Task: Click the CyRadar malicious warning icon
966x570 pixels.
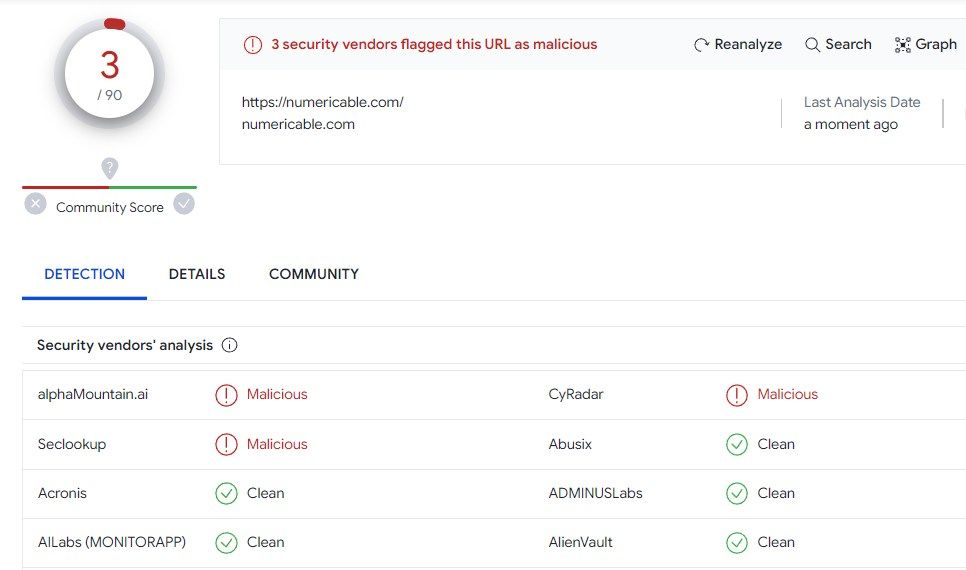Action: pyautogui.click(x=737, y=395)
